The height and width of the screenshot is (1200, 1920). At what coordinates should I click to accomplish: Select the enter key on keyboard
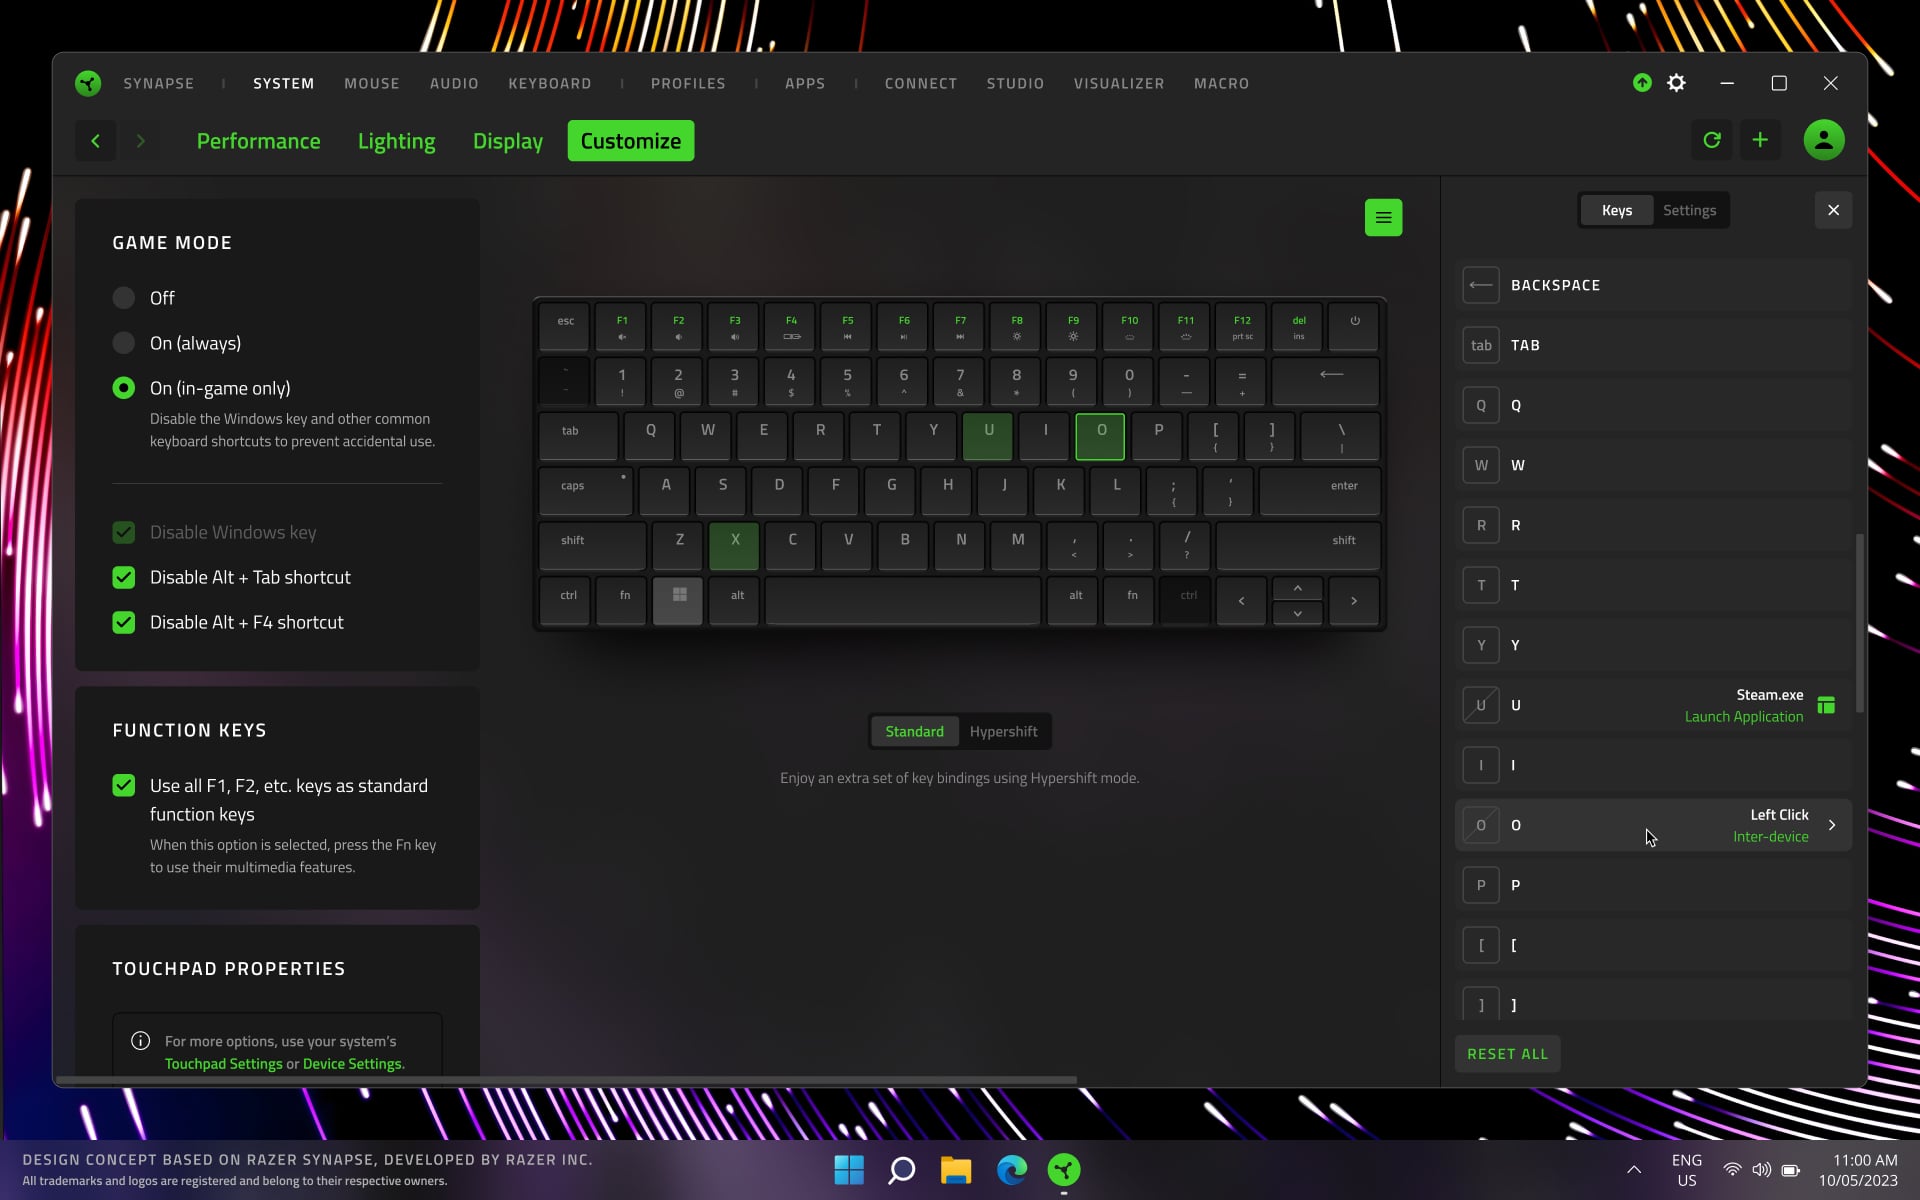1320,491
